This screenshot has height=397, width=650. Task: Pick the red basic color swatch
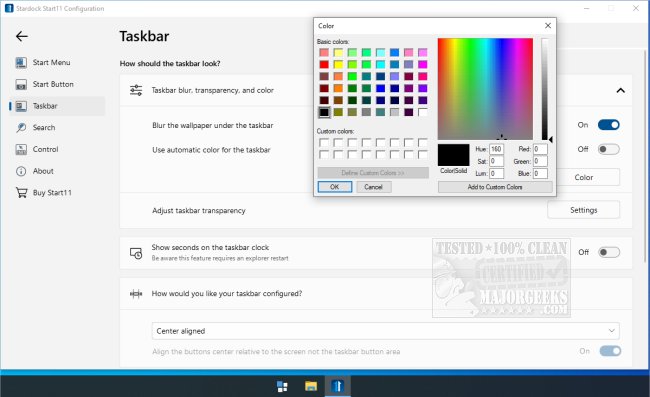[x=324, y=64]
